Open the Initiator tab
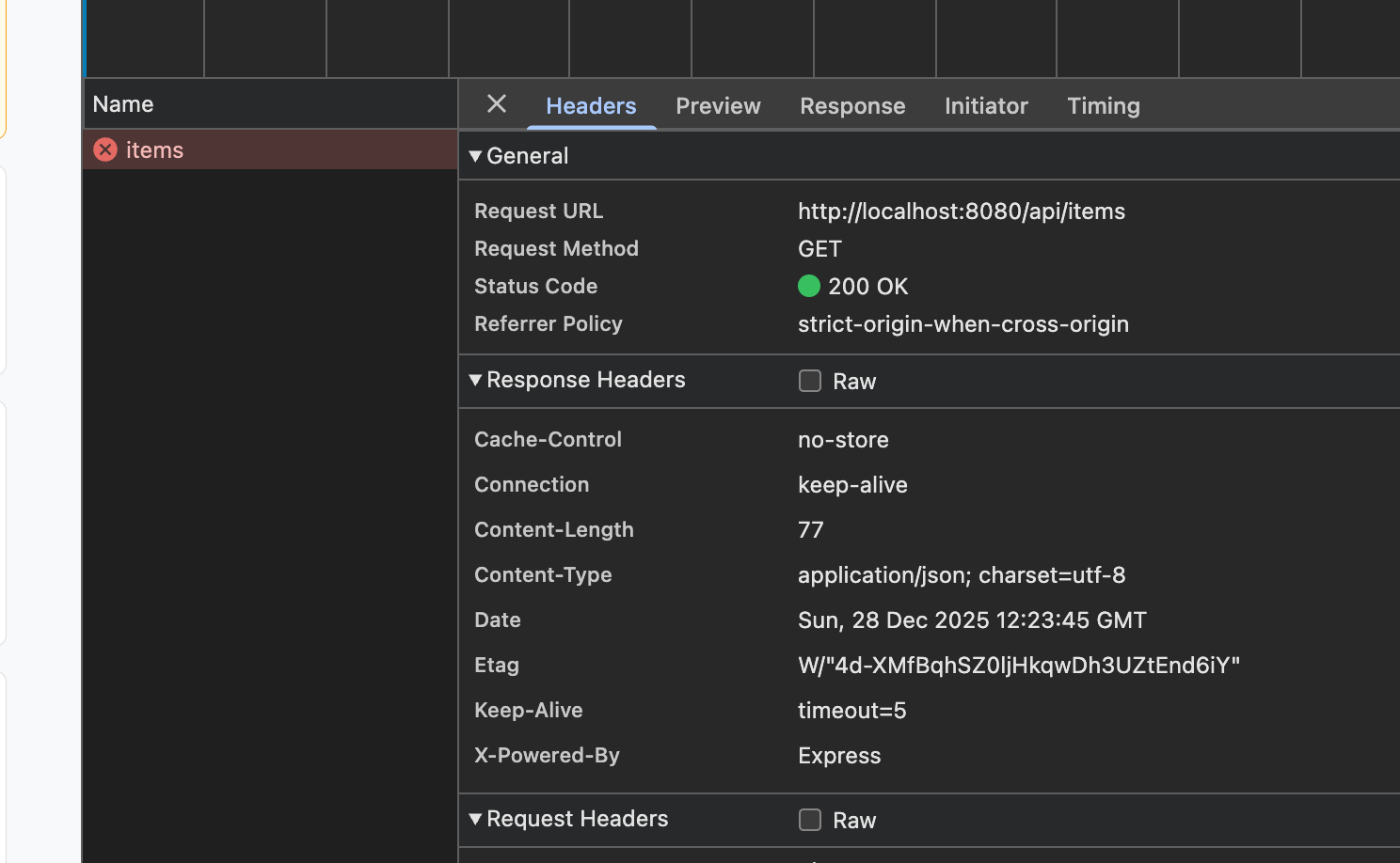Viewport: 1400px width, 863px height. (986, 106)
